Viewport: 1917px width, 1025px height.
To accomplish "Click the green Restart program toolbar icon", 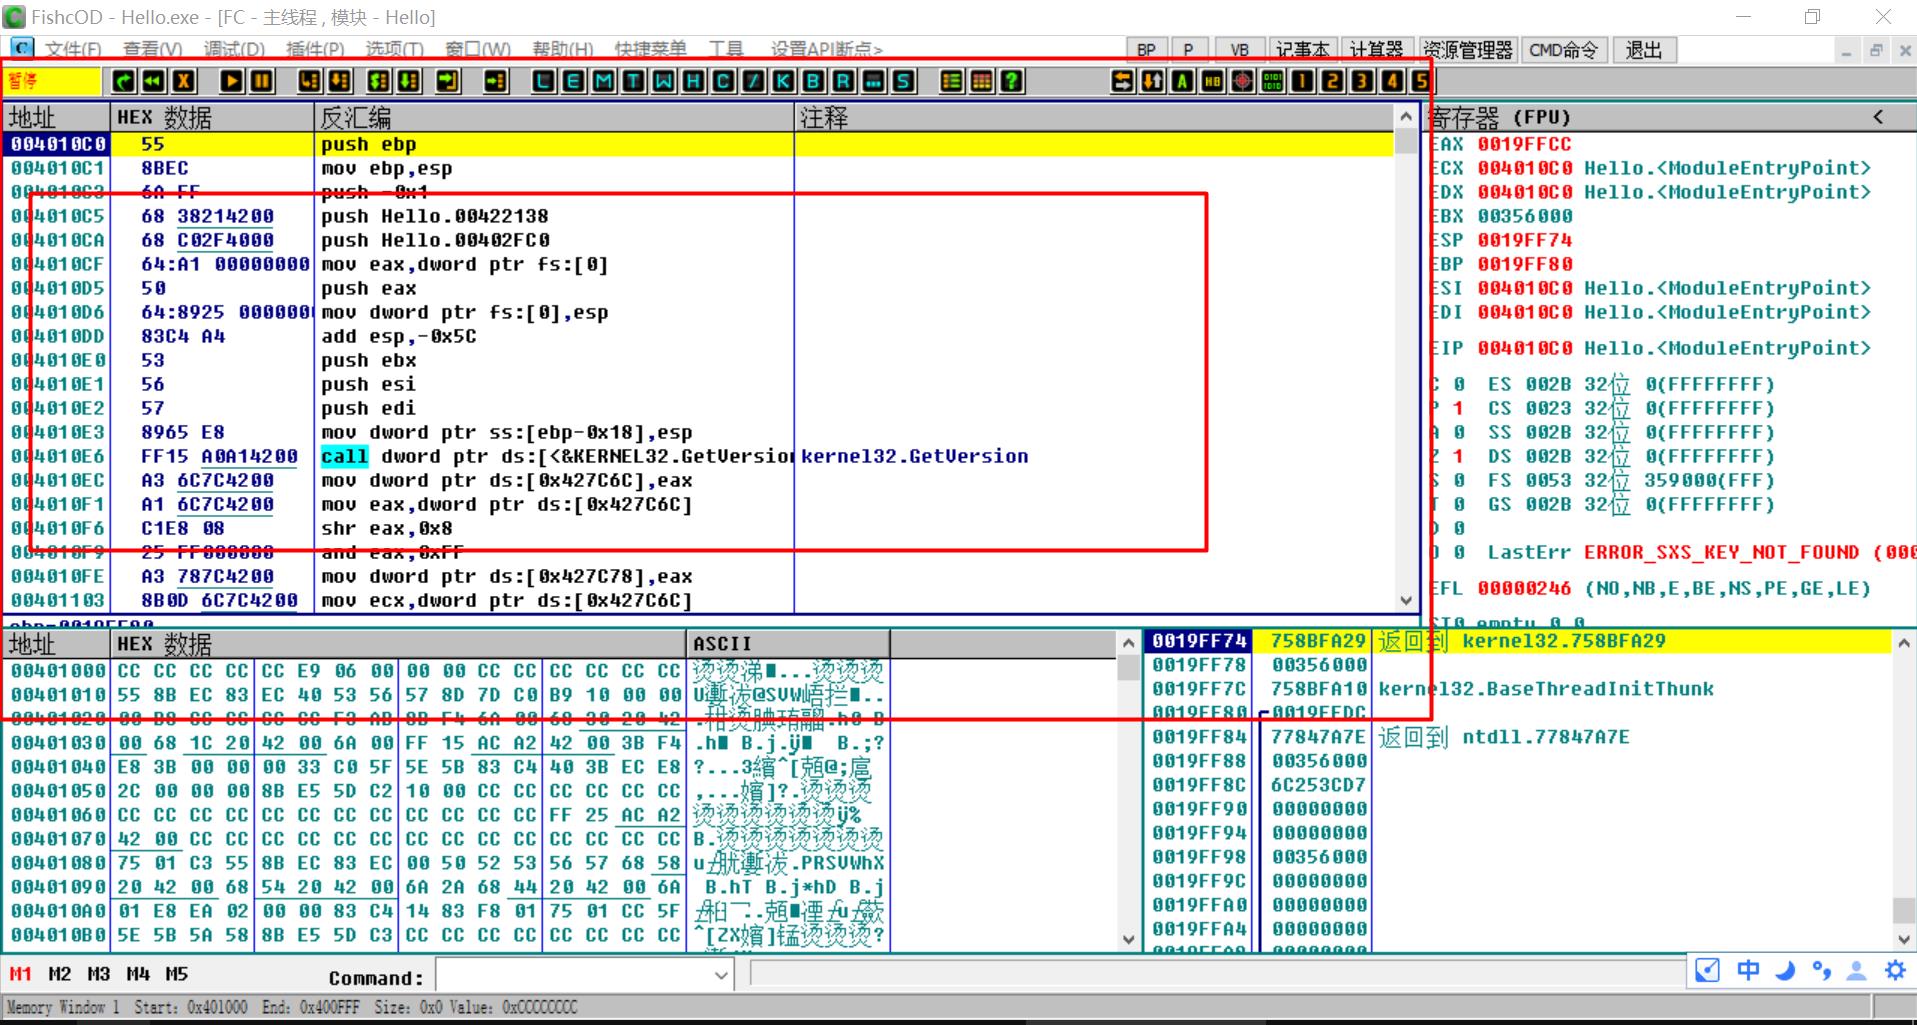I will [123, 82].
